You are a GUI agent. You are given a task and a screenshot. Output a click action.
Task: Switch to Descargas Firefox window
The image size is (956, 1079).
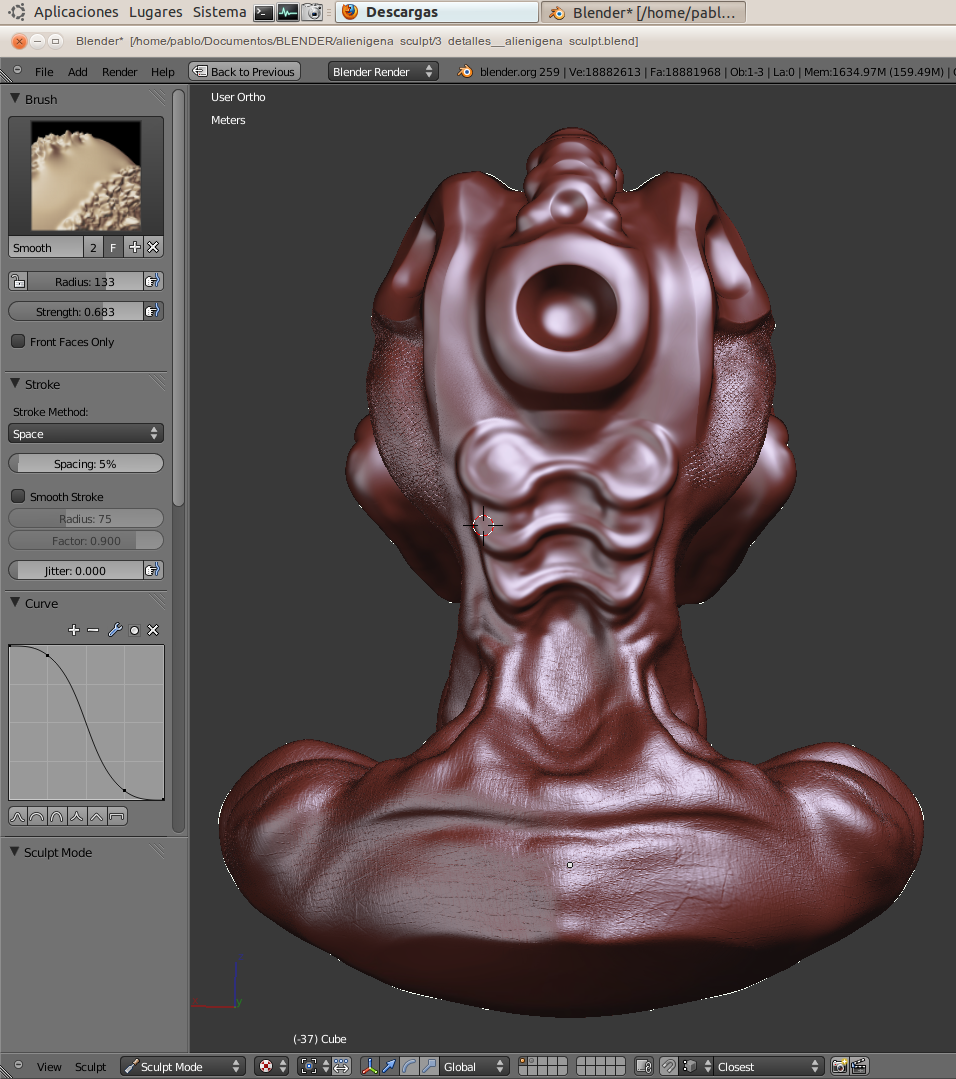click(436, 12)
